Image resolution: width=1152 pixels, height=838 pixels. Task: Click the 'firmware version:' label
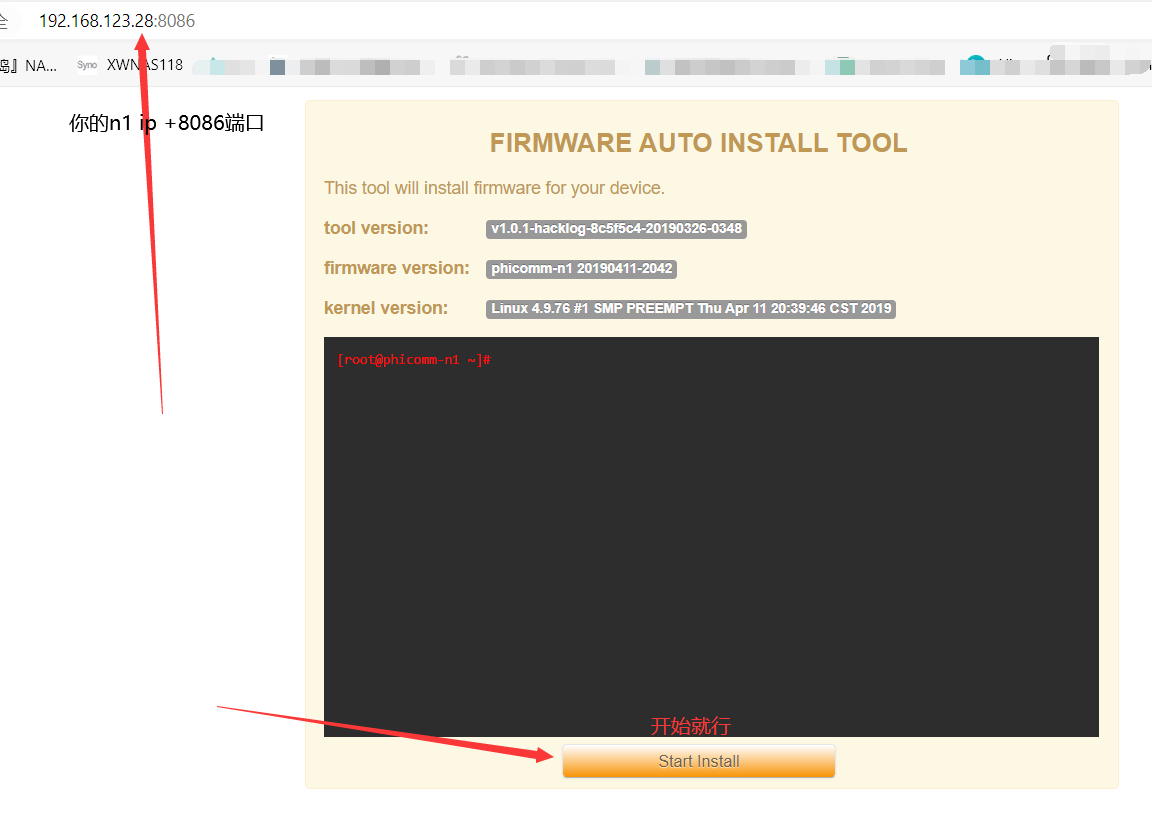tap(396, 268)
